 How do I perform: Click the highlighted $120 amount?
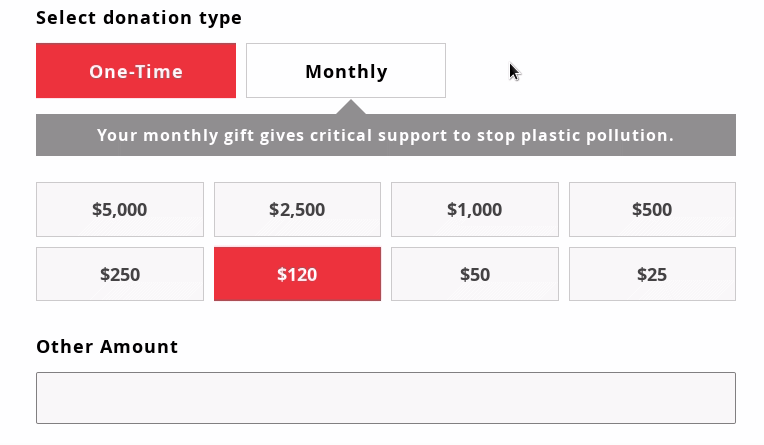pyautogui.click(x=297, y=274)
